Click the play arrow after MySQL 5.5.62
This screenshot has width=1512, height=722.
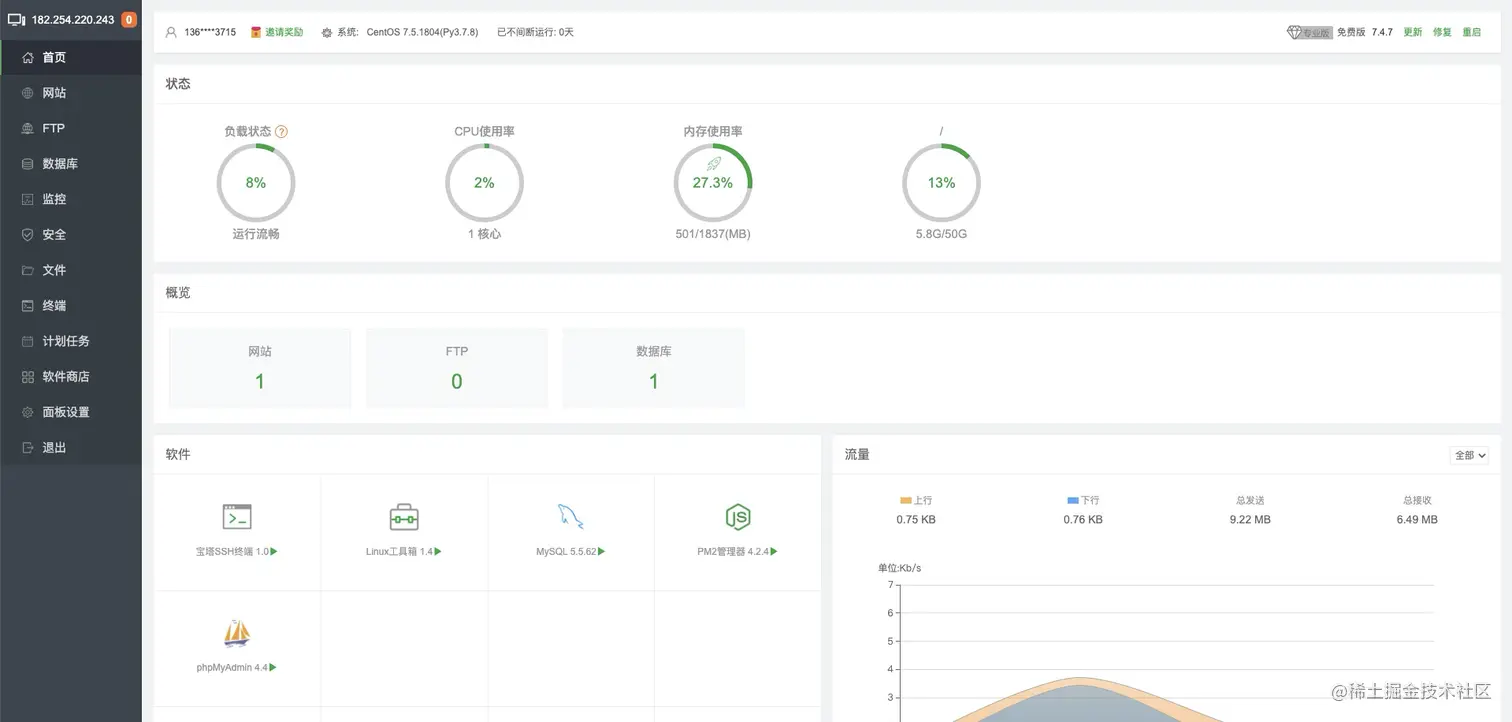tap(601, 551)
